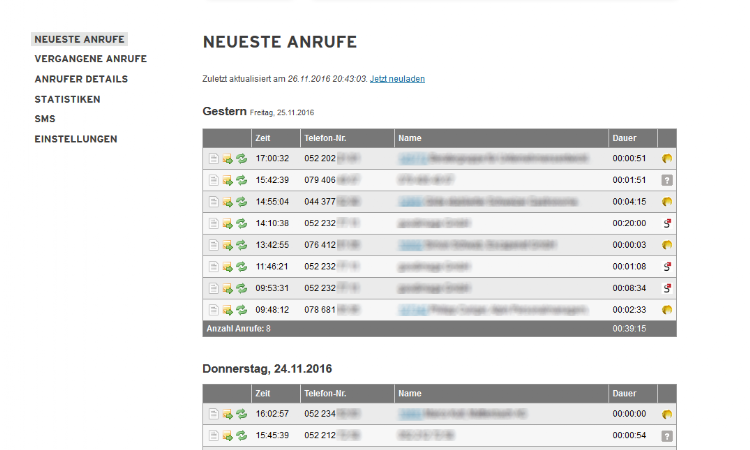The width and height of the screenshot is (750, 450).
Task: Click the note icon in the 17:00:32 row
Action: (213, 158)
